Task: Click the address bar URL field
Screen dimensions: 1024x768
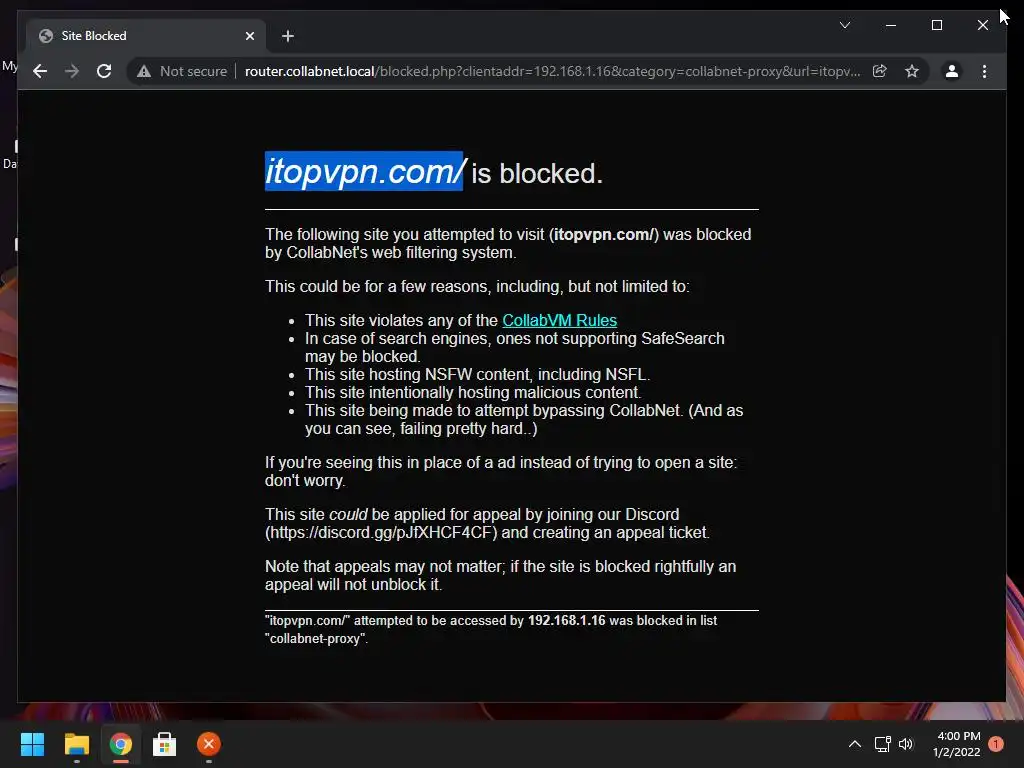Action: 552,71
